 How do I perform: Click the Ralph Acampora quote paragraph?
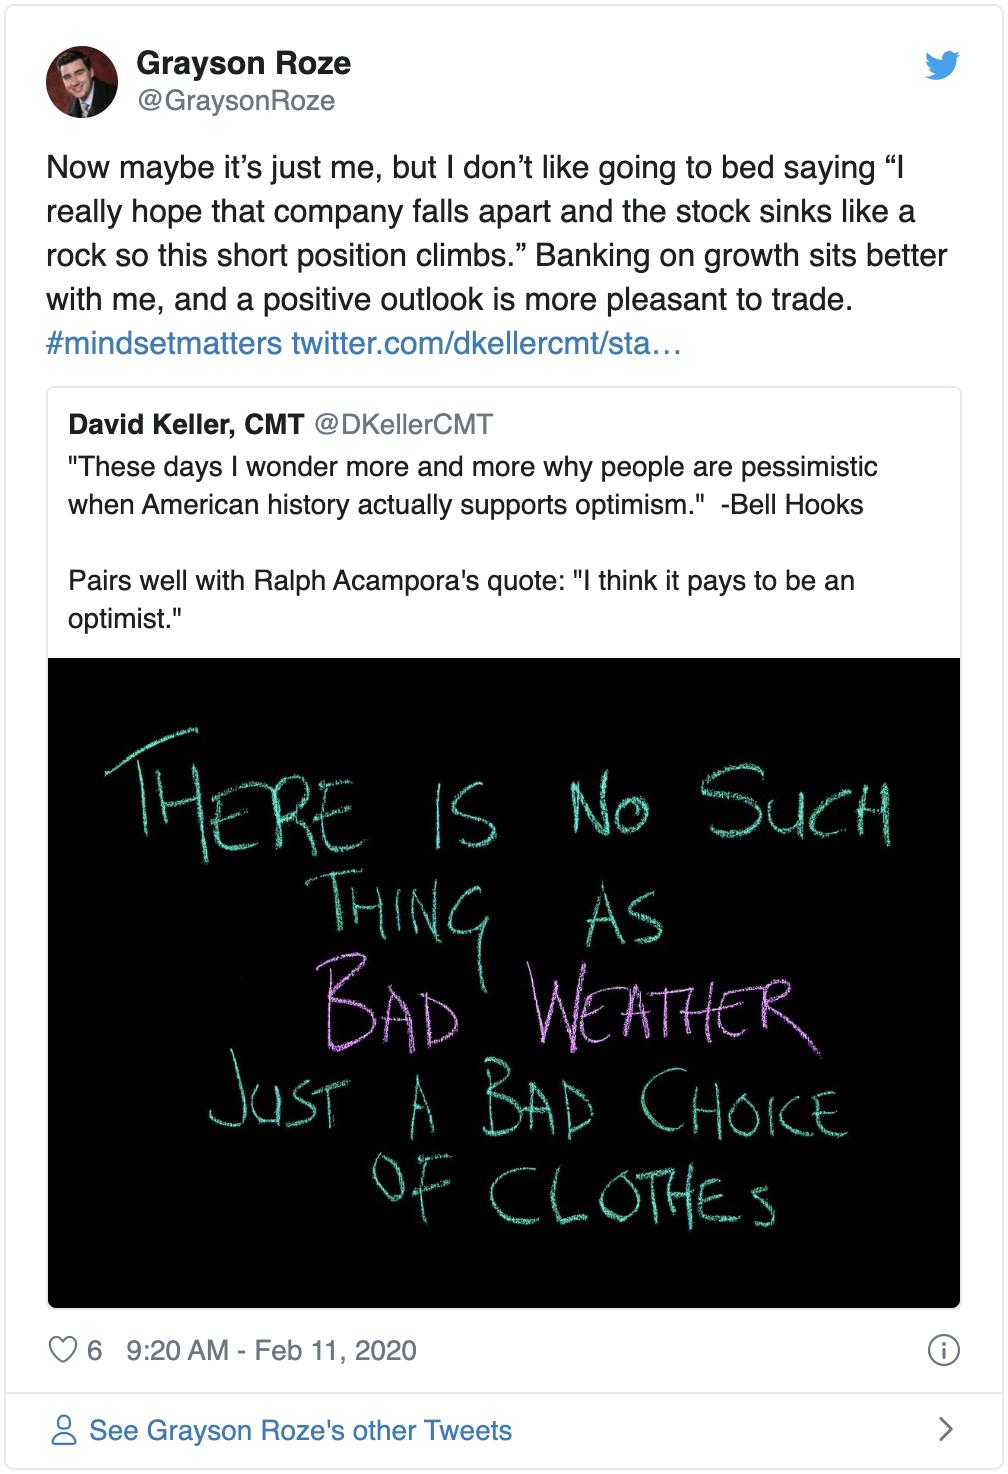click(x=461, y=599)
